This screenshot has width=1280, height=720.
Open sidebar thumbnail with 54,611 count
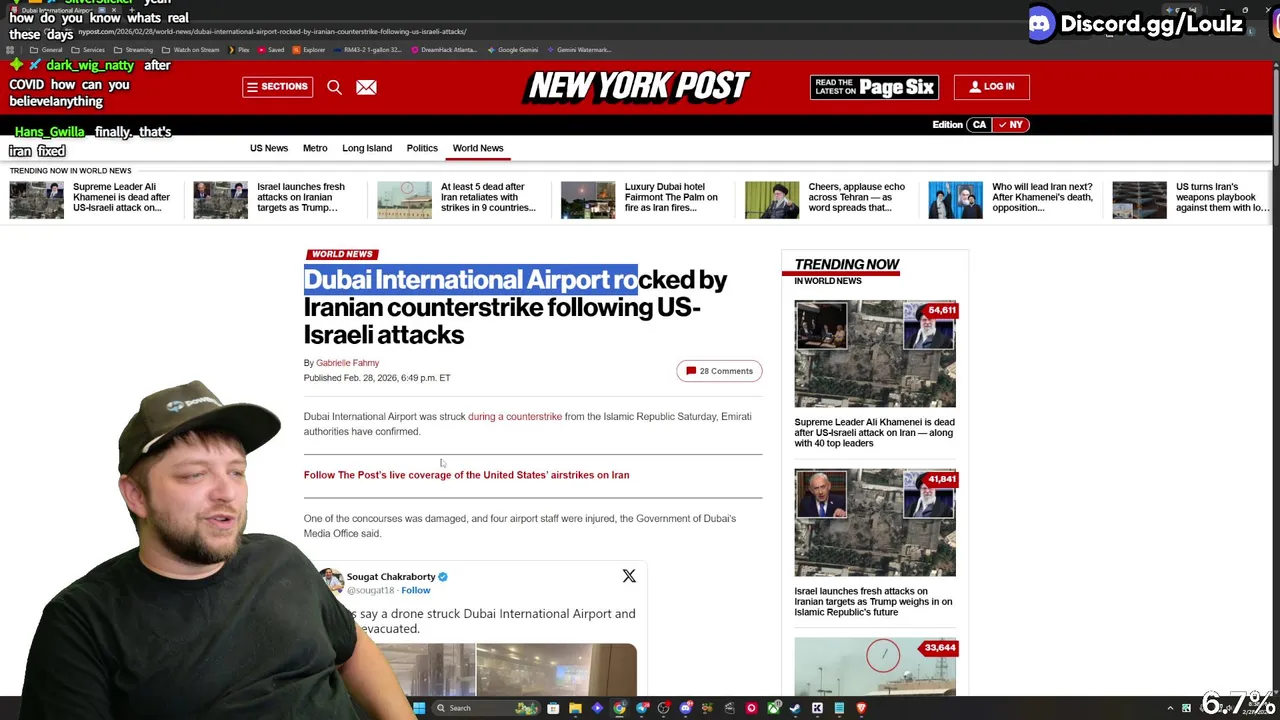click(875, 354)
